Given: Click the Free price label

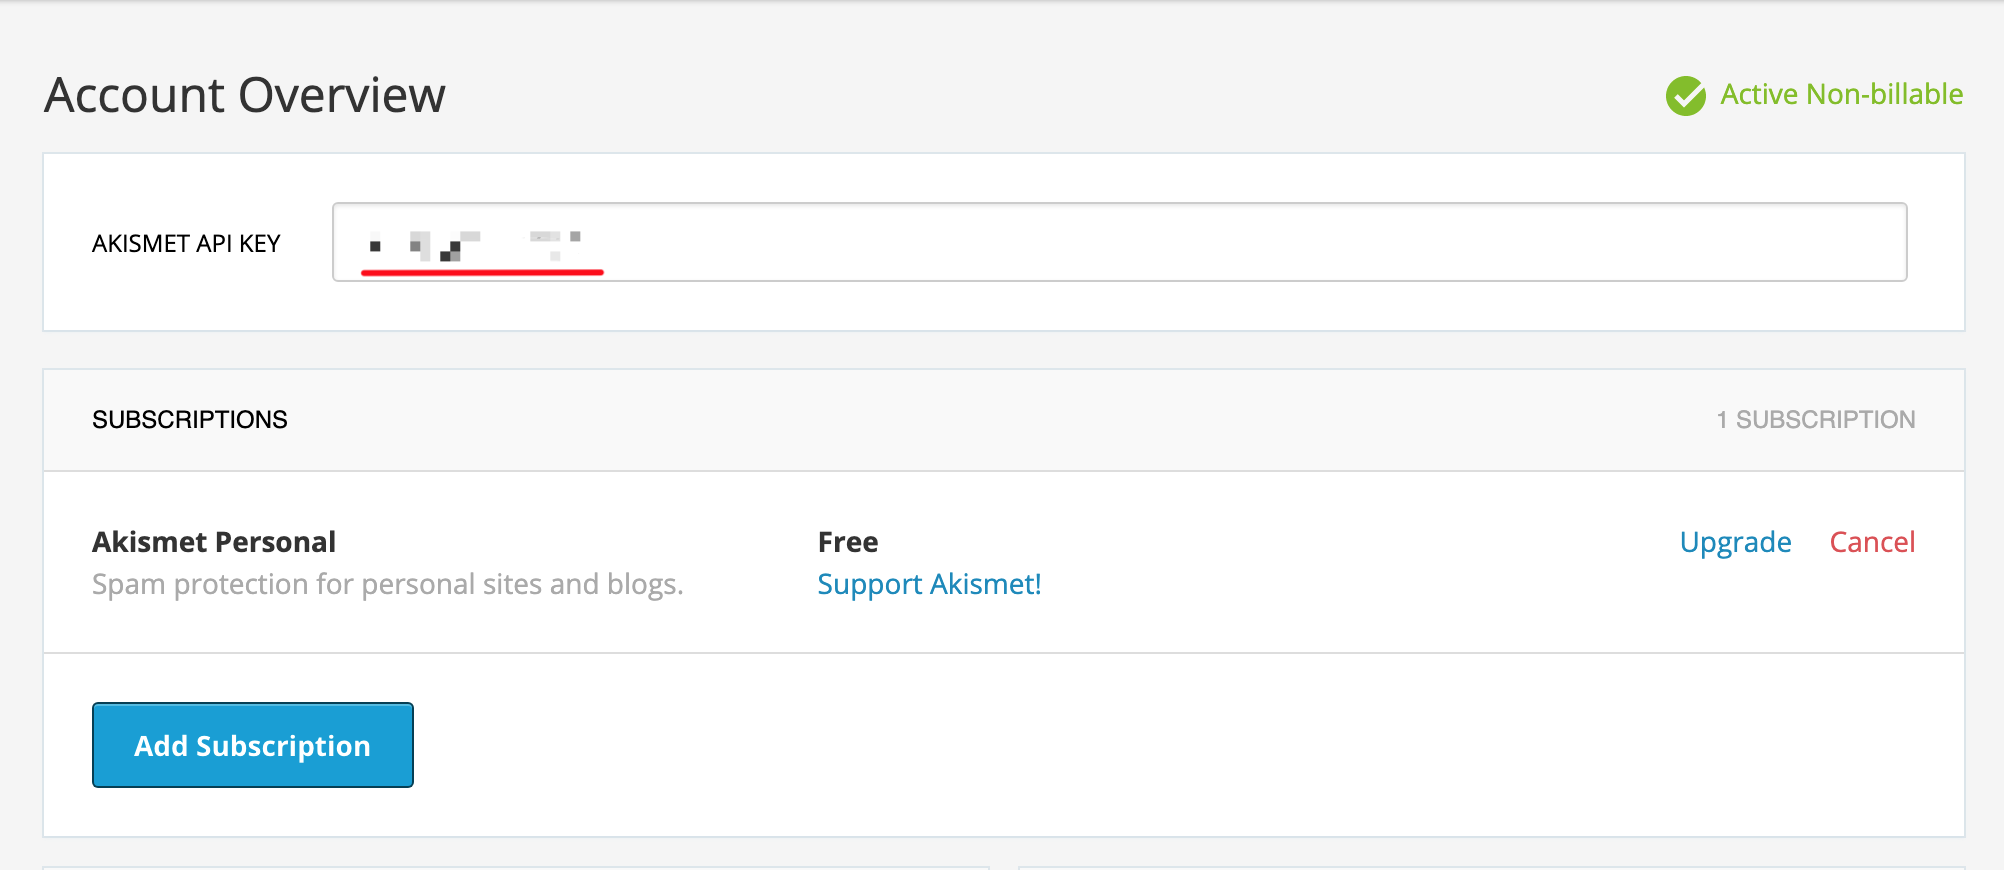Looking at the screenshot, I should (848, 542).
